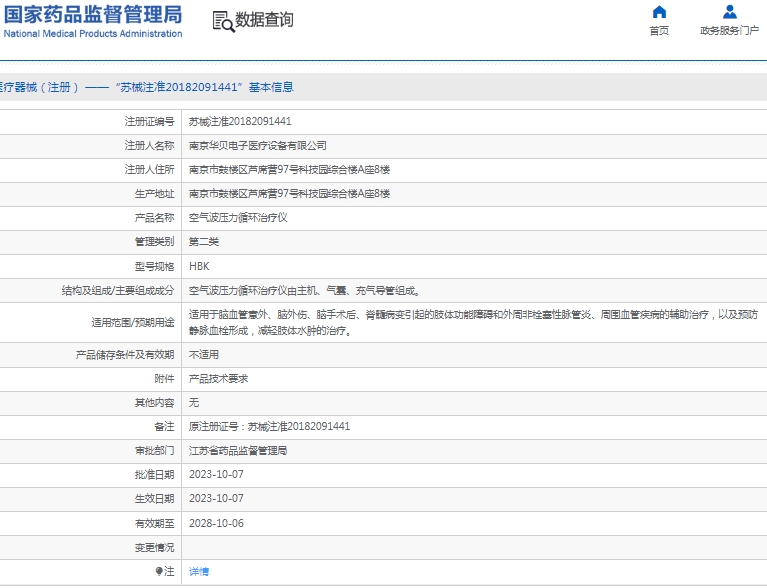Click product name 空气波压力循环治疗仪
The image size is (767, 588).
(238, 218)
